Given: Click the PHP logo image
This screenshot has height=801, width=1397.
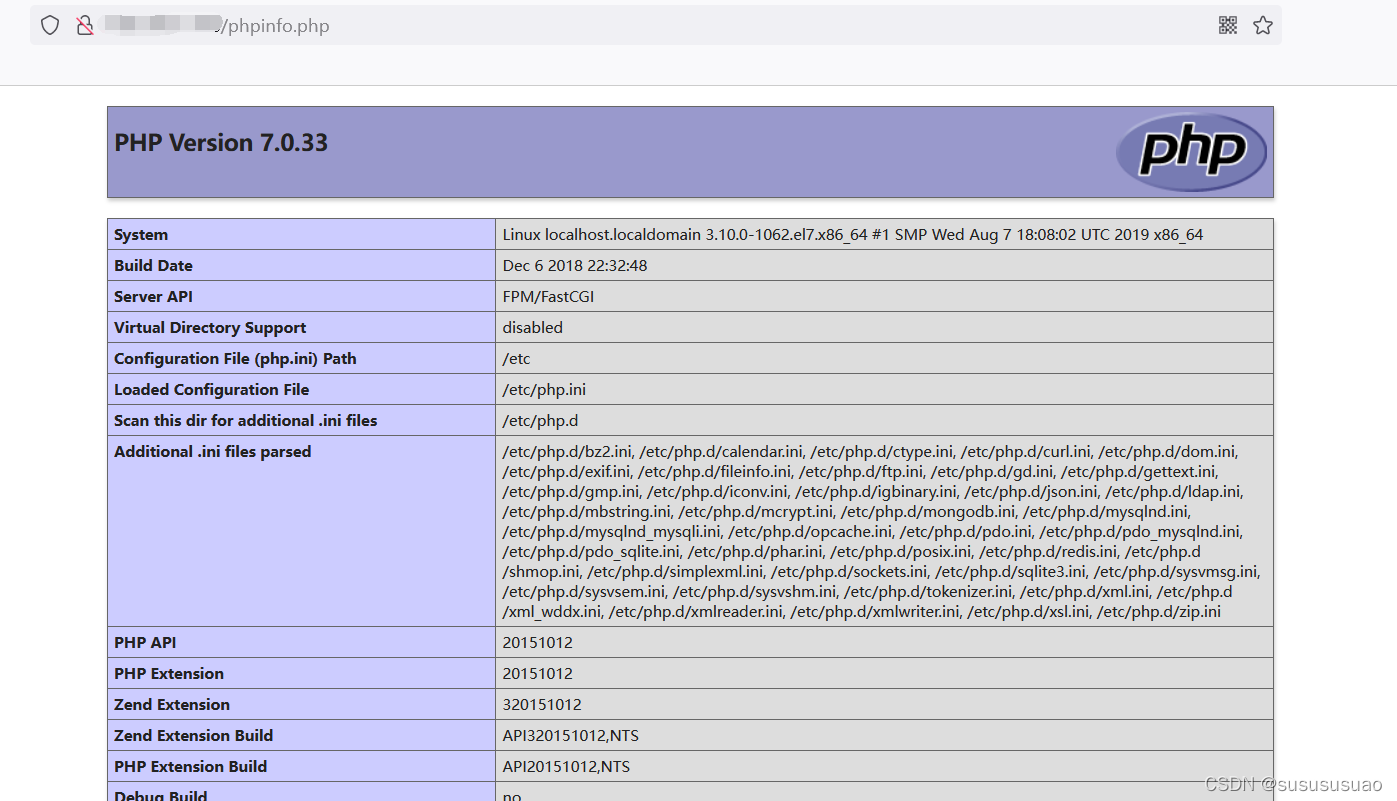Looking at the screenshot, I should pos(1191,152).
